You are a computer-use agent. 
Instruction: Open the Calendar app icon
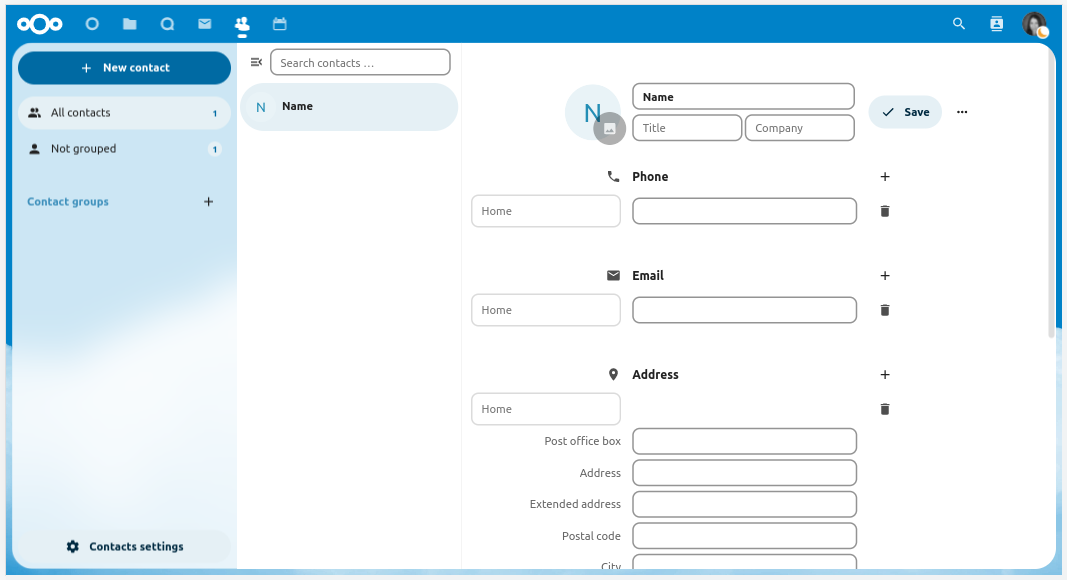[279, 24]
